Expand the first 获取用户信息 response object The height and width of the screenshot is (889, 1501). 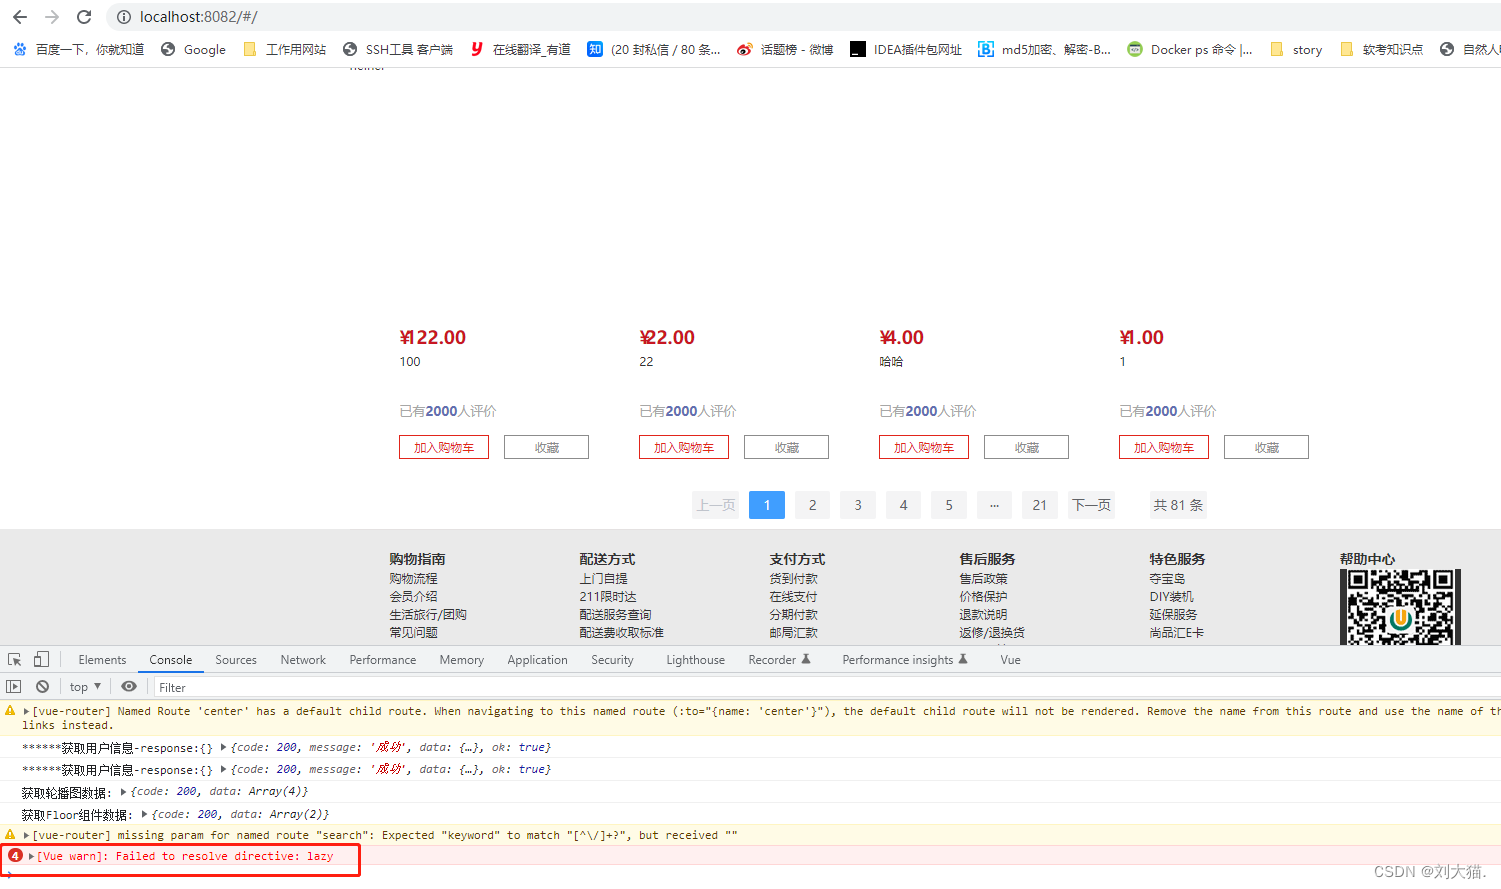[x=224, y=747]
